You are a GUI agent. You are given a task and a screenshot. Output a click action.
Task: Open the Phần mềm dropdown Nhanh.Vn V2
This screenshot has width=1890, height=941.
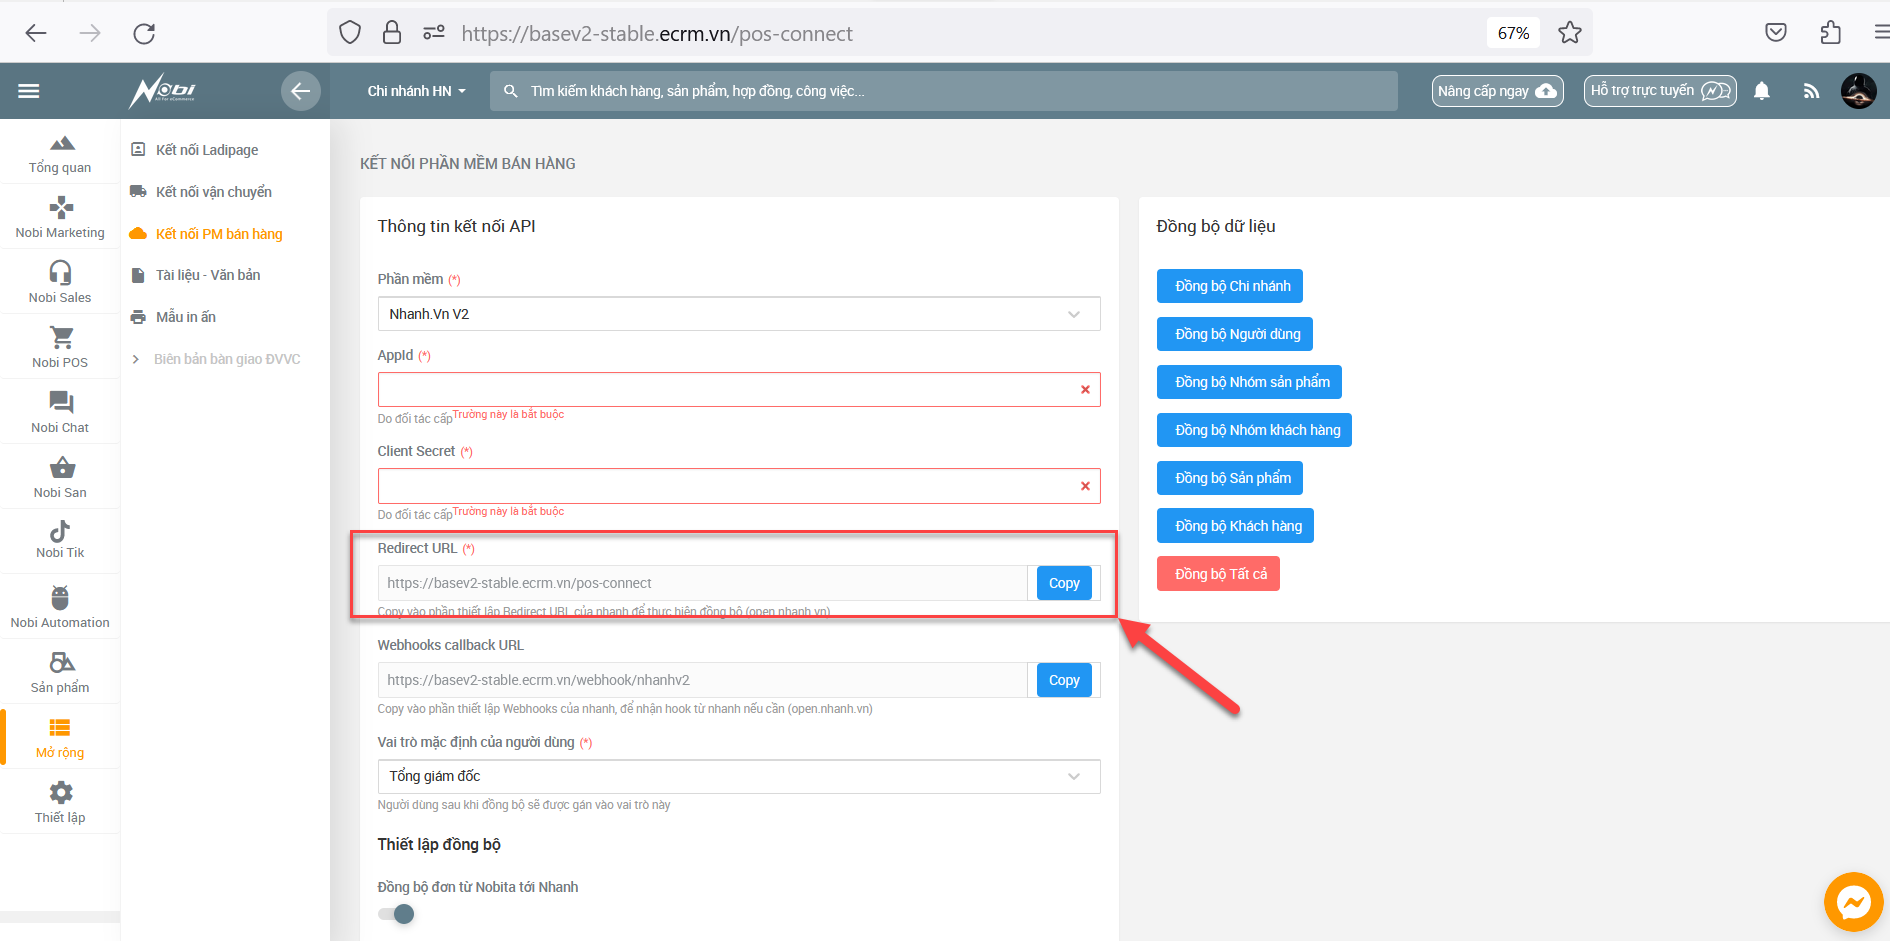(x=738, y=314)
